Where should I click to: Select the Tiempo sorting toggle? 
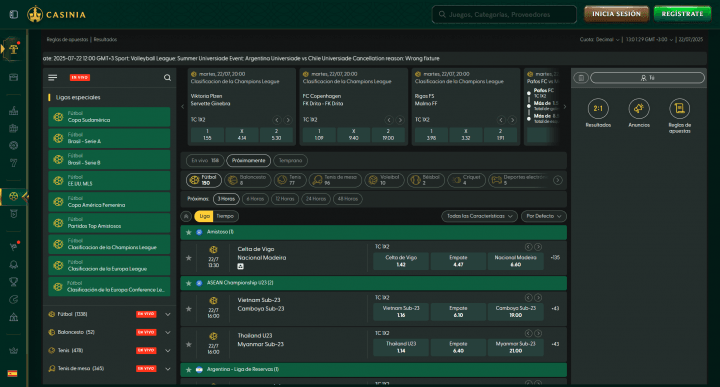(x=225, y=216)
